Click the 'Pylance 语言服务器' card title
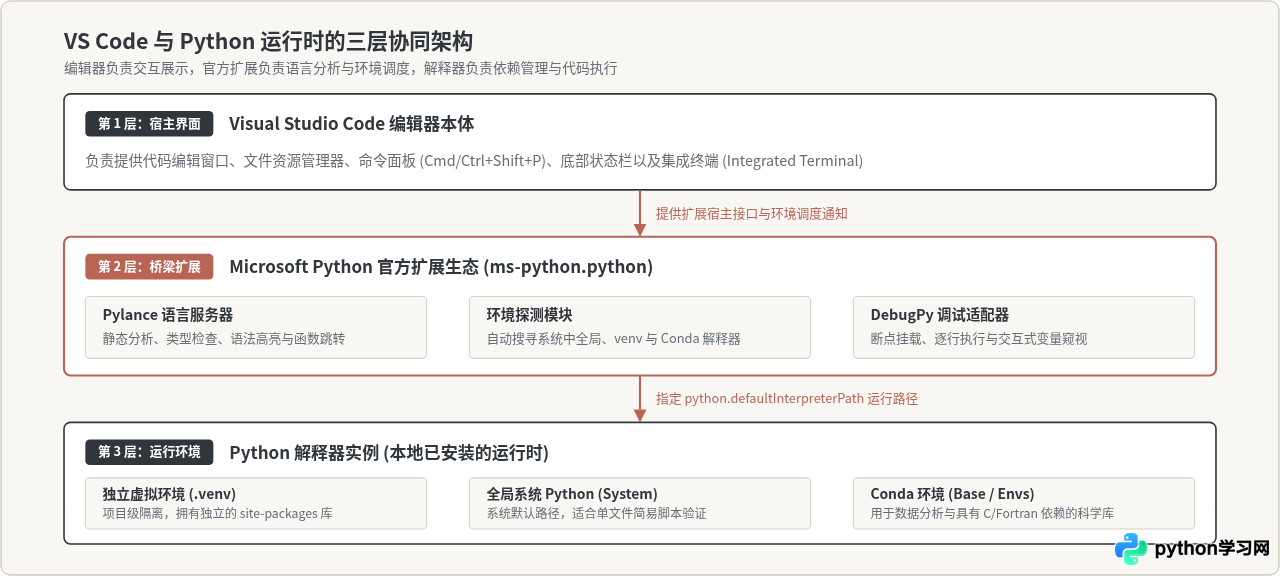The height and width of the screenshot is (576, 1280). [168, 315]
